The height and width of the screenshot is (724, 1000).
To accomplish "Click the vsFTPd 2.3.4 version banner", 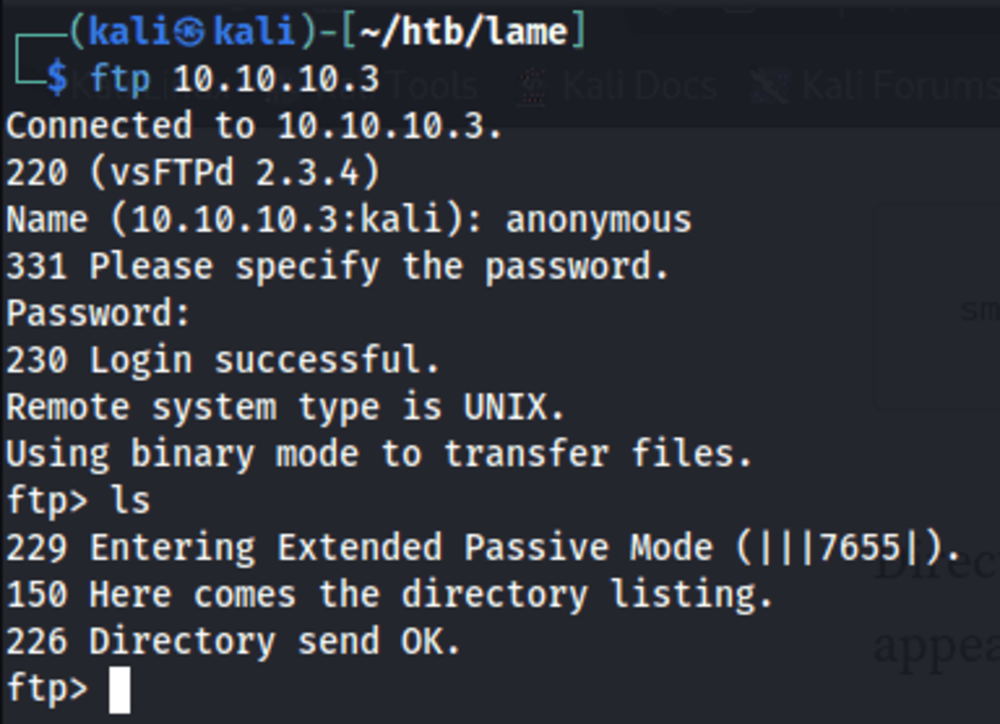I will tap(235, 172).
